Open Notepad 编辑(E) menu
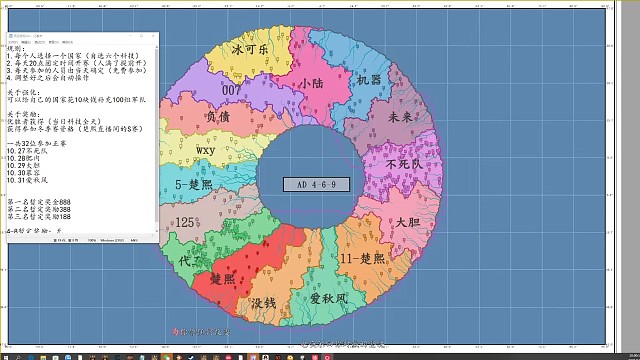Image resolution: width=640 pixels, height=360 pixels. pyautogui.click(x=26, y=42)
